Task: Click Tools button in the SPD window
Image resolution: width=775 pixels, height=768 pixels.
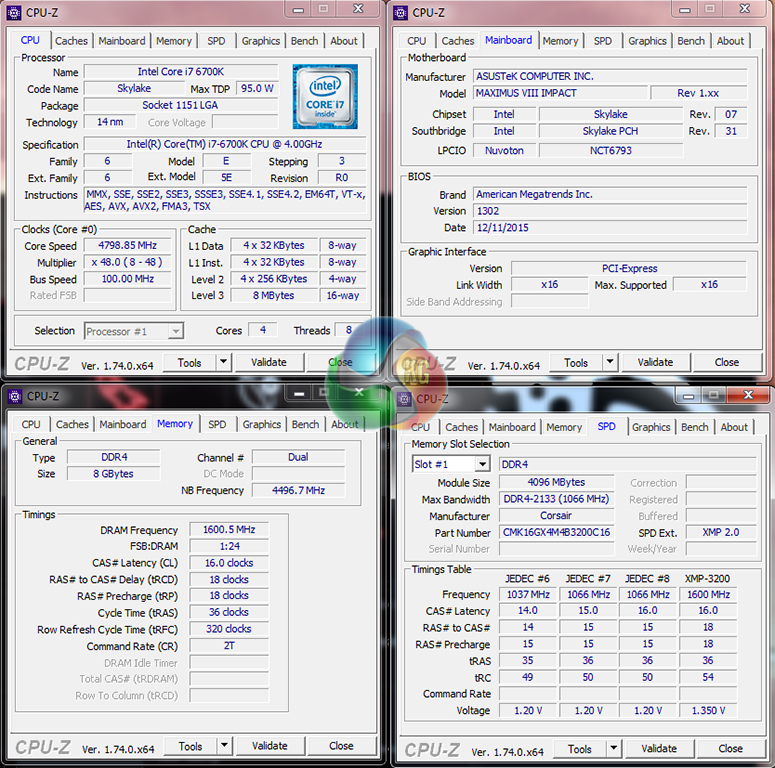Action: [580, 749]
